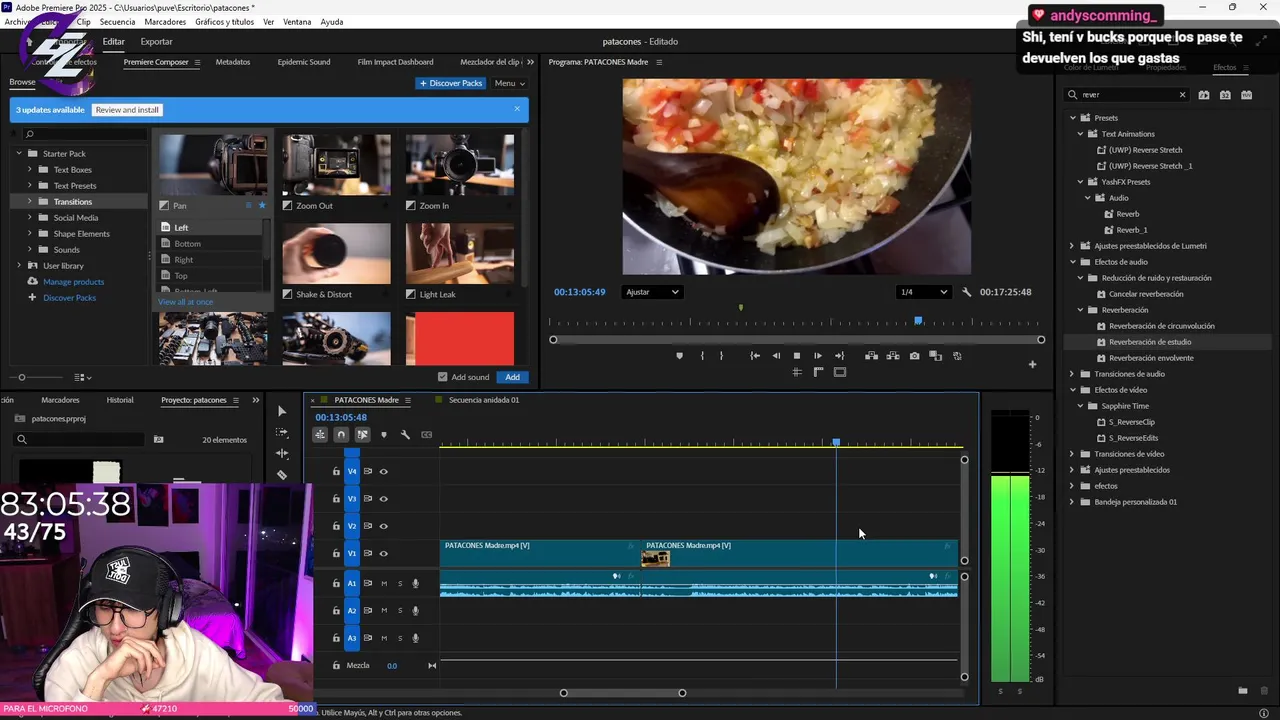Image resolution: width=1280 pixels, height=720 pixels.
Task: Expand Ajustes preestablecidos de Lumetri bin
Action: [1072, 246]
